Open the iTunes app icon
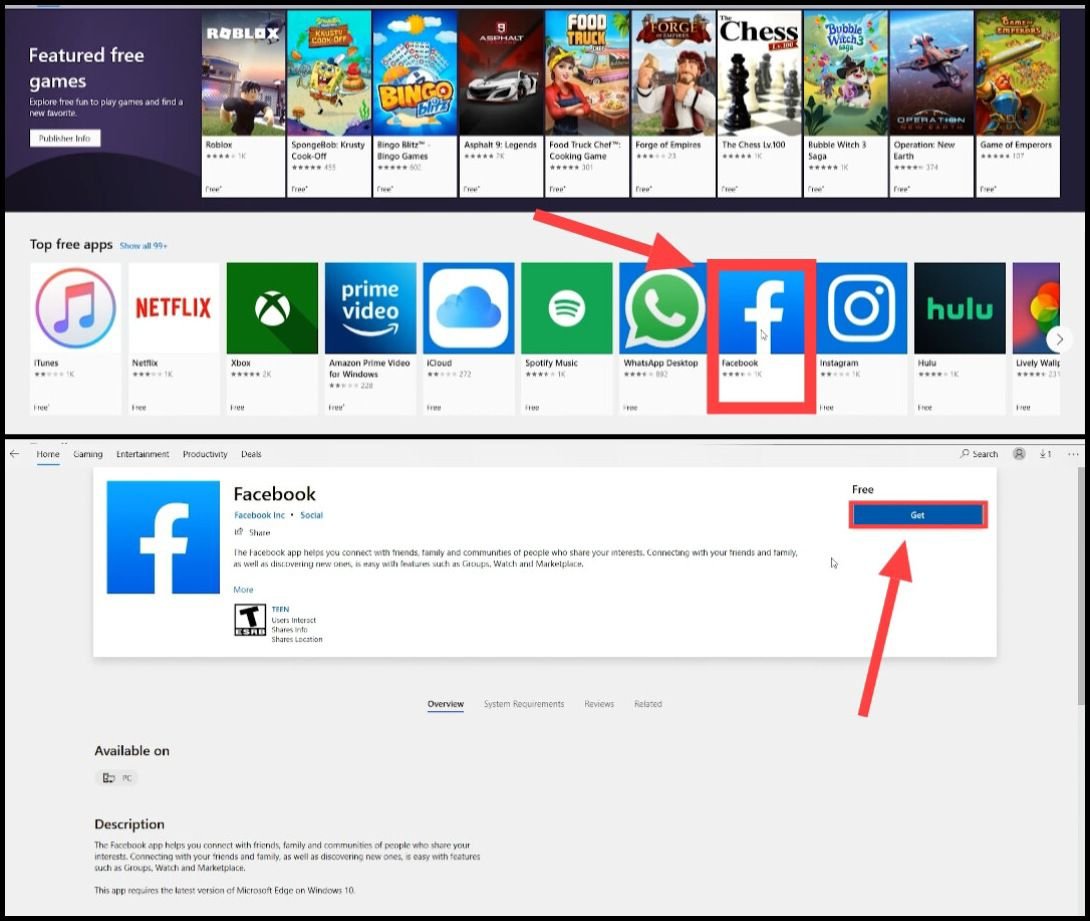Image resolution: width=1090 pixels, height=921 pixels. click(x=76, y=308)
